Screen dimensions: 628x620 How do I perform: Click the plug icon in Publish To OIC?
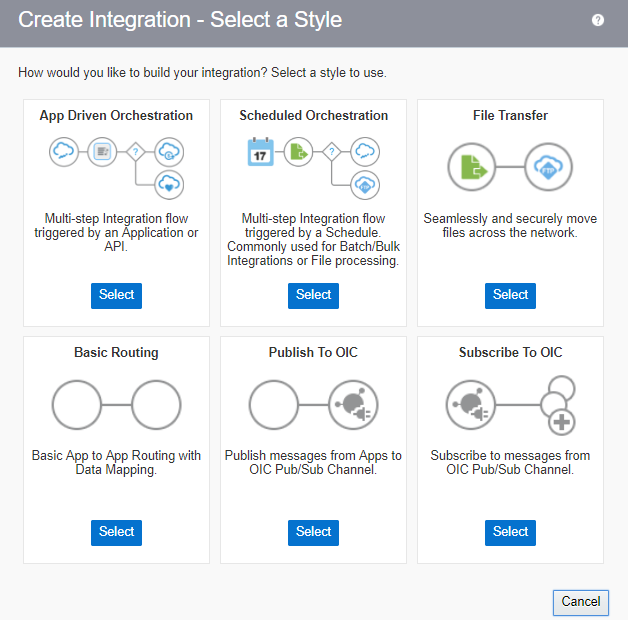click(353, 404)
